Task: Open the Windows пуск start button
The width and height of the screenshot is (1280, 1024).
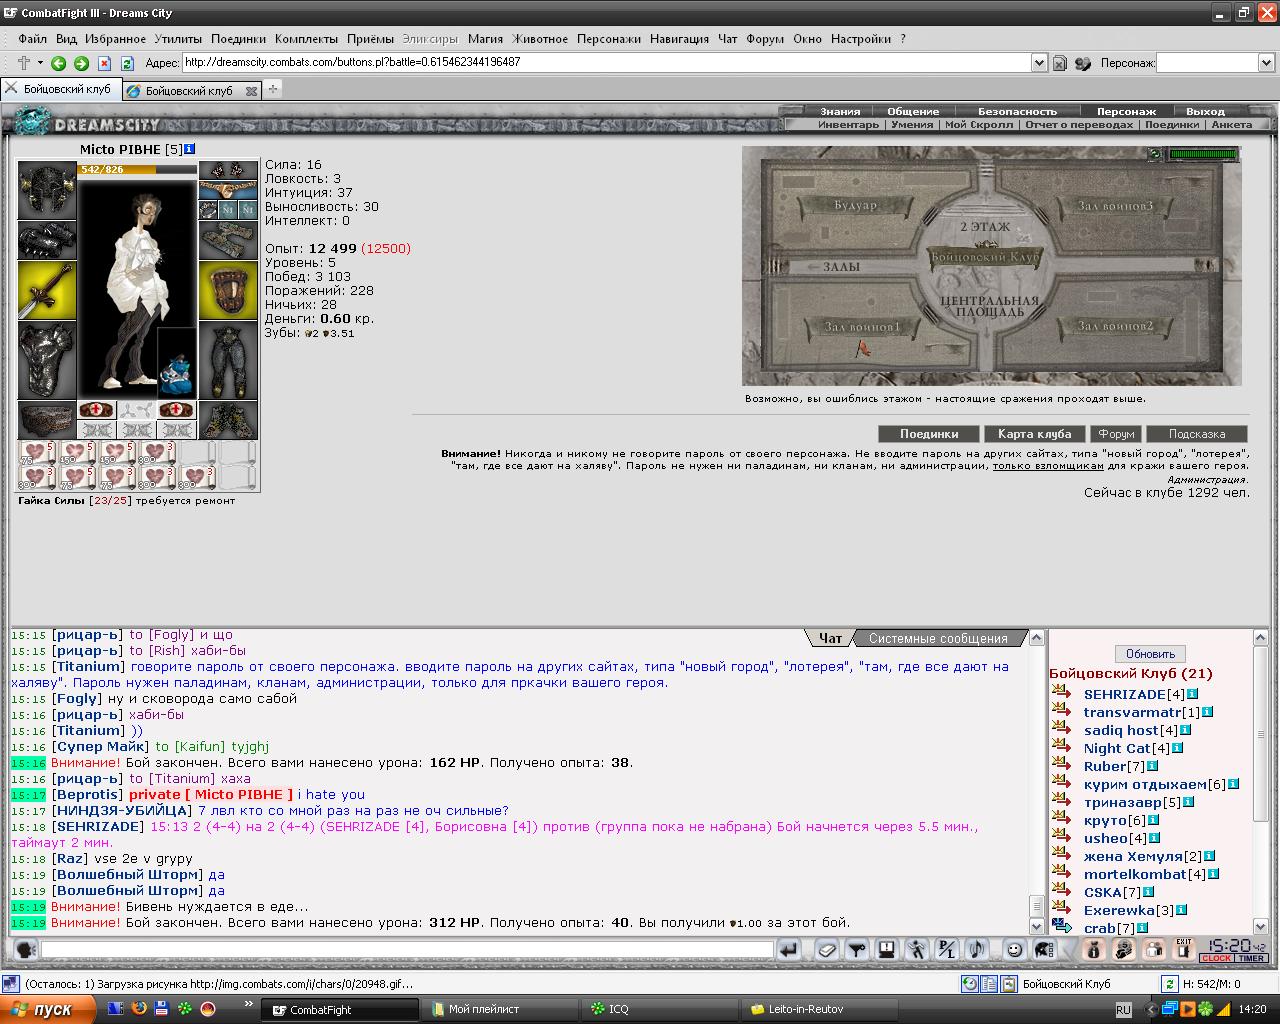Action: tap(49, 1009)
